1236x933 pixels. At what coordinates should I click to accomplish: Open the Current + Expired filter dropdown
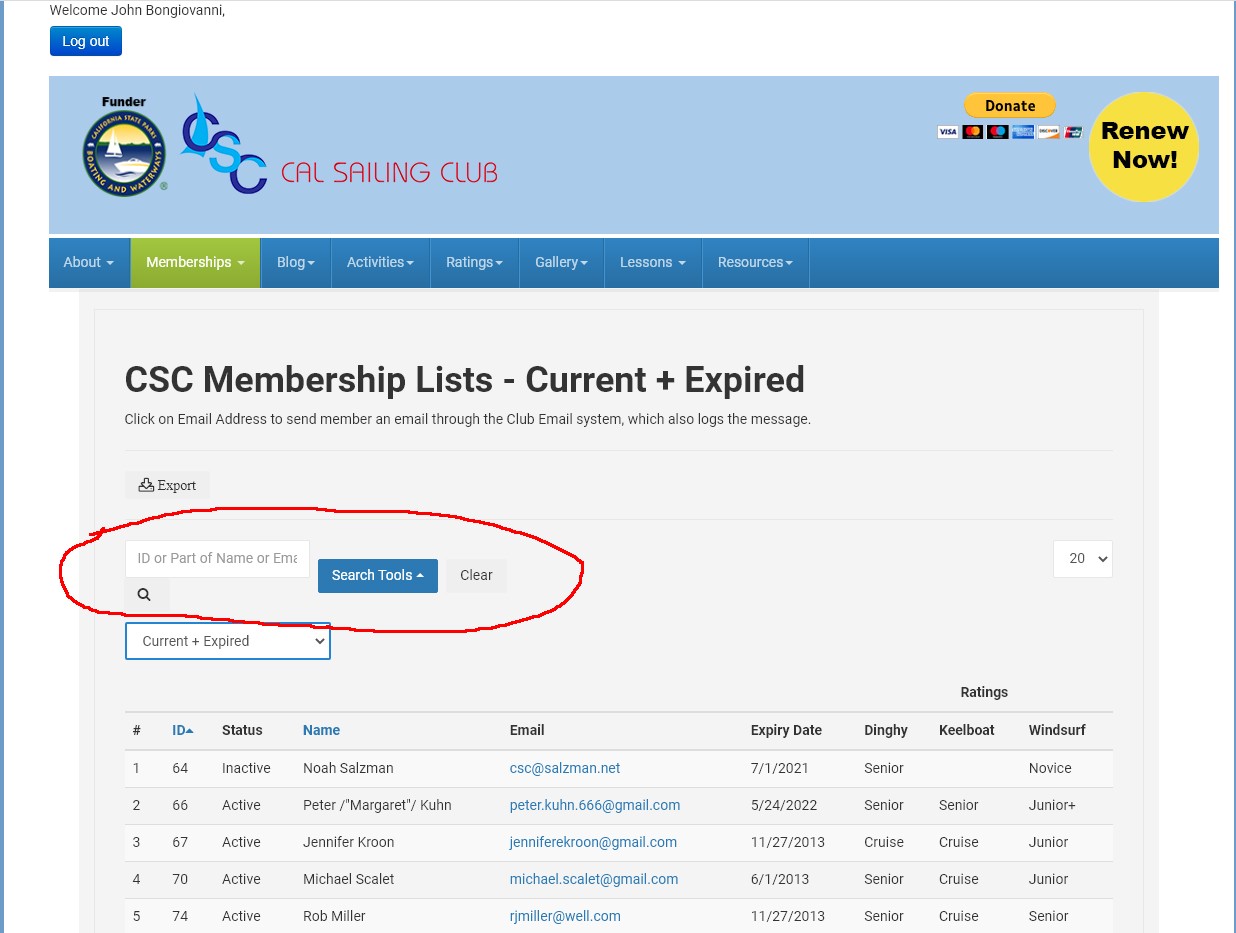coord(228,641)
